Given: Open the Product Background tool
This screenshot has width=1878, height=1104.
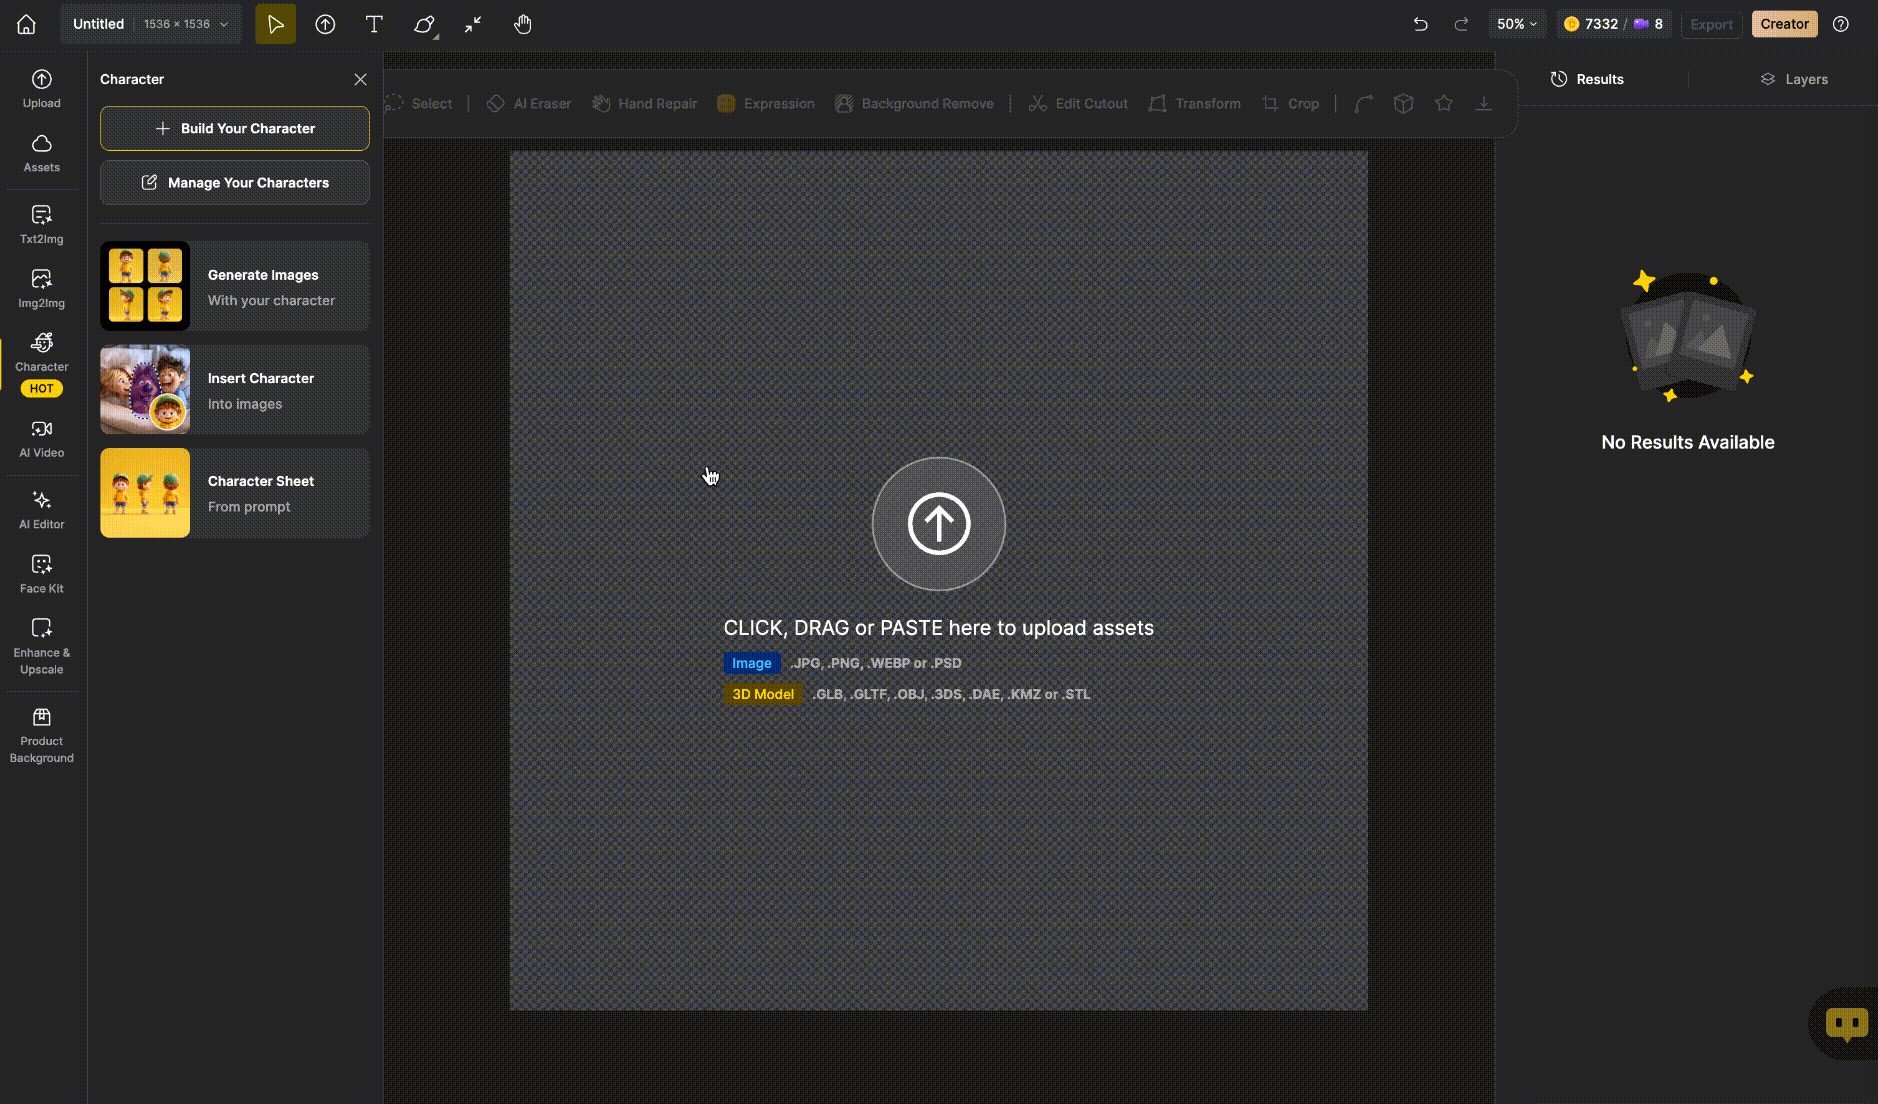Looking at the screenshot, I should 41,735.
